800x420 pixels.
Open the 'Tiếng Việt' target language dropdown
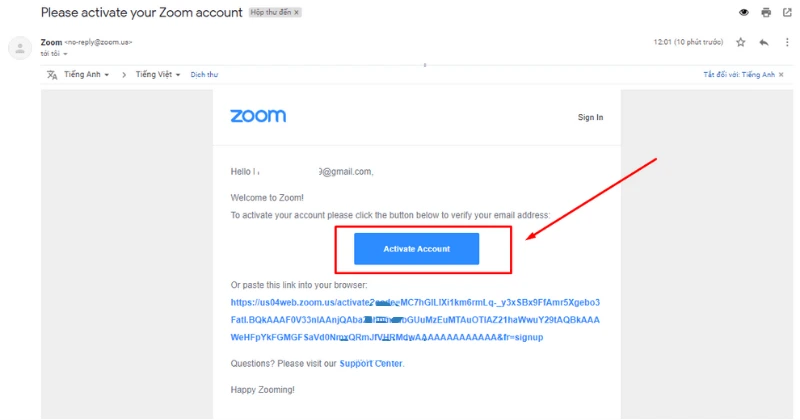[158, 75]
